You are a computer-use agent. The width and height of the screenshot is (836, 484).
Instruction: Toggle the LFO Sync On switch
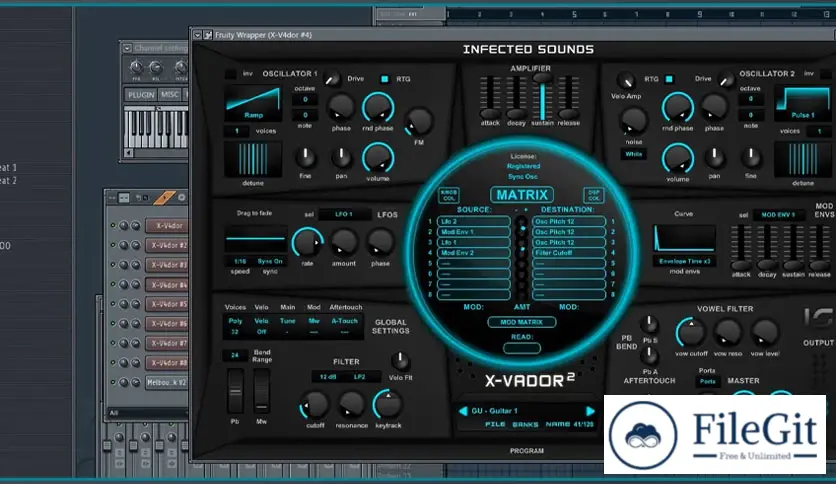tap(270, 261)
